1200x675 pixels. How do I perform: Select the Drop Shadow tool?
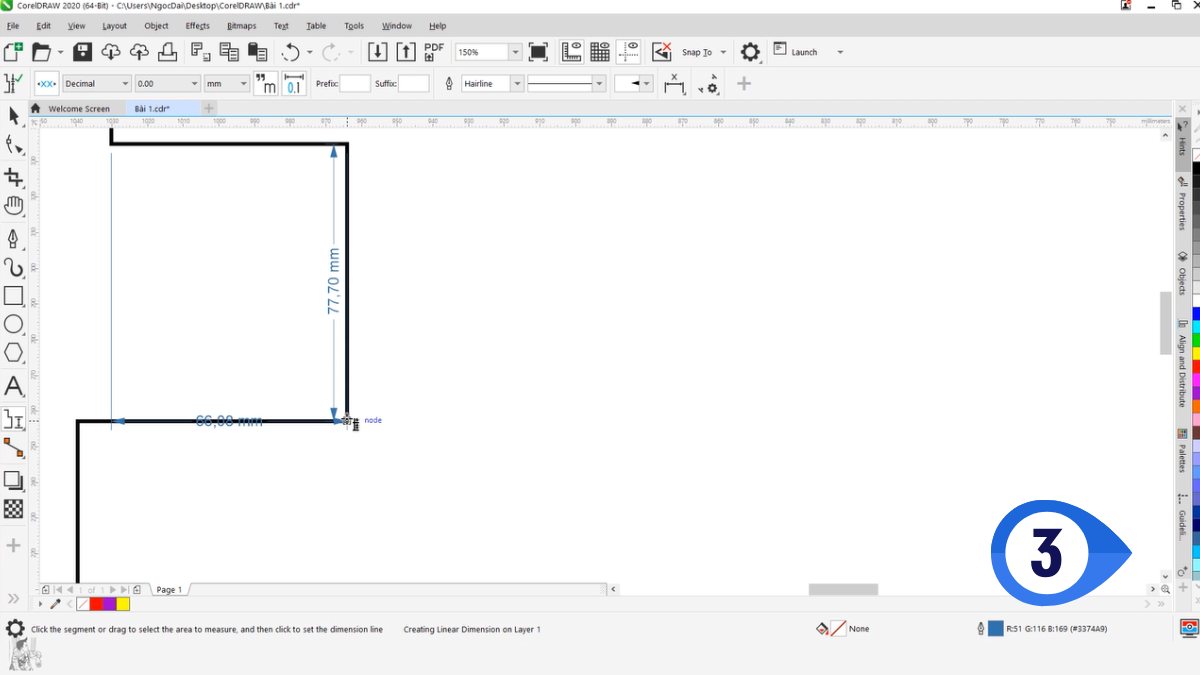tap(14, 480)
